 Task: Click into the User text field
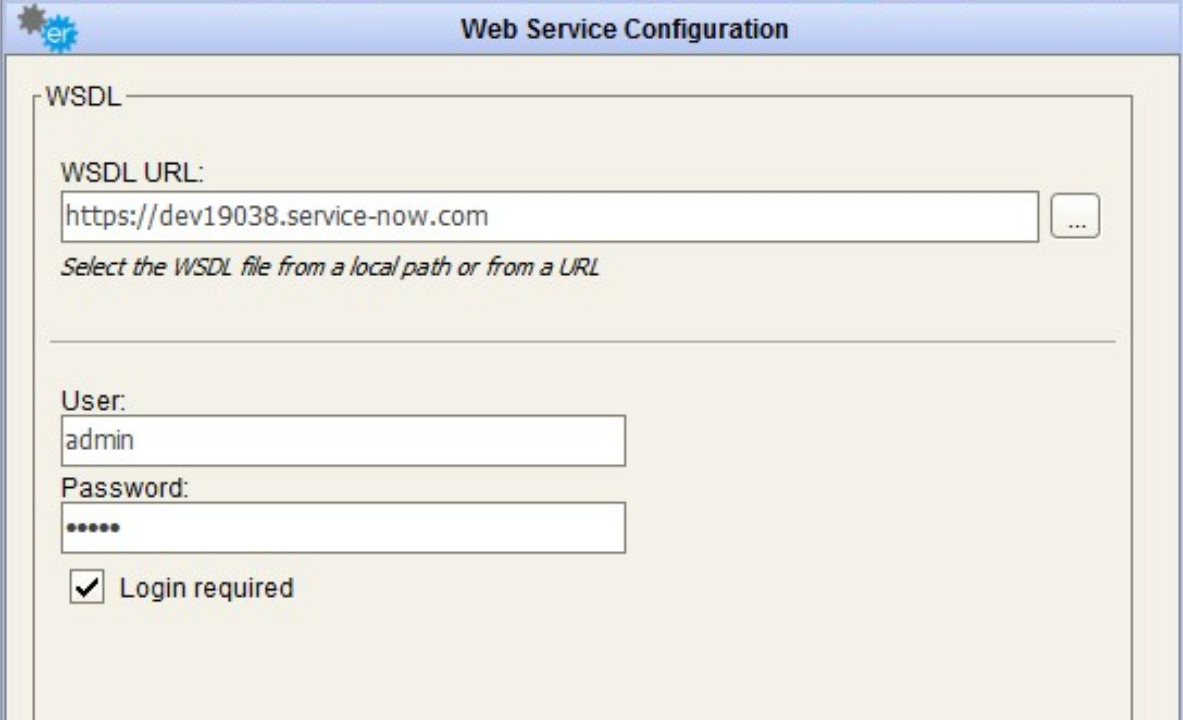343,441
